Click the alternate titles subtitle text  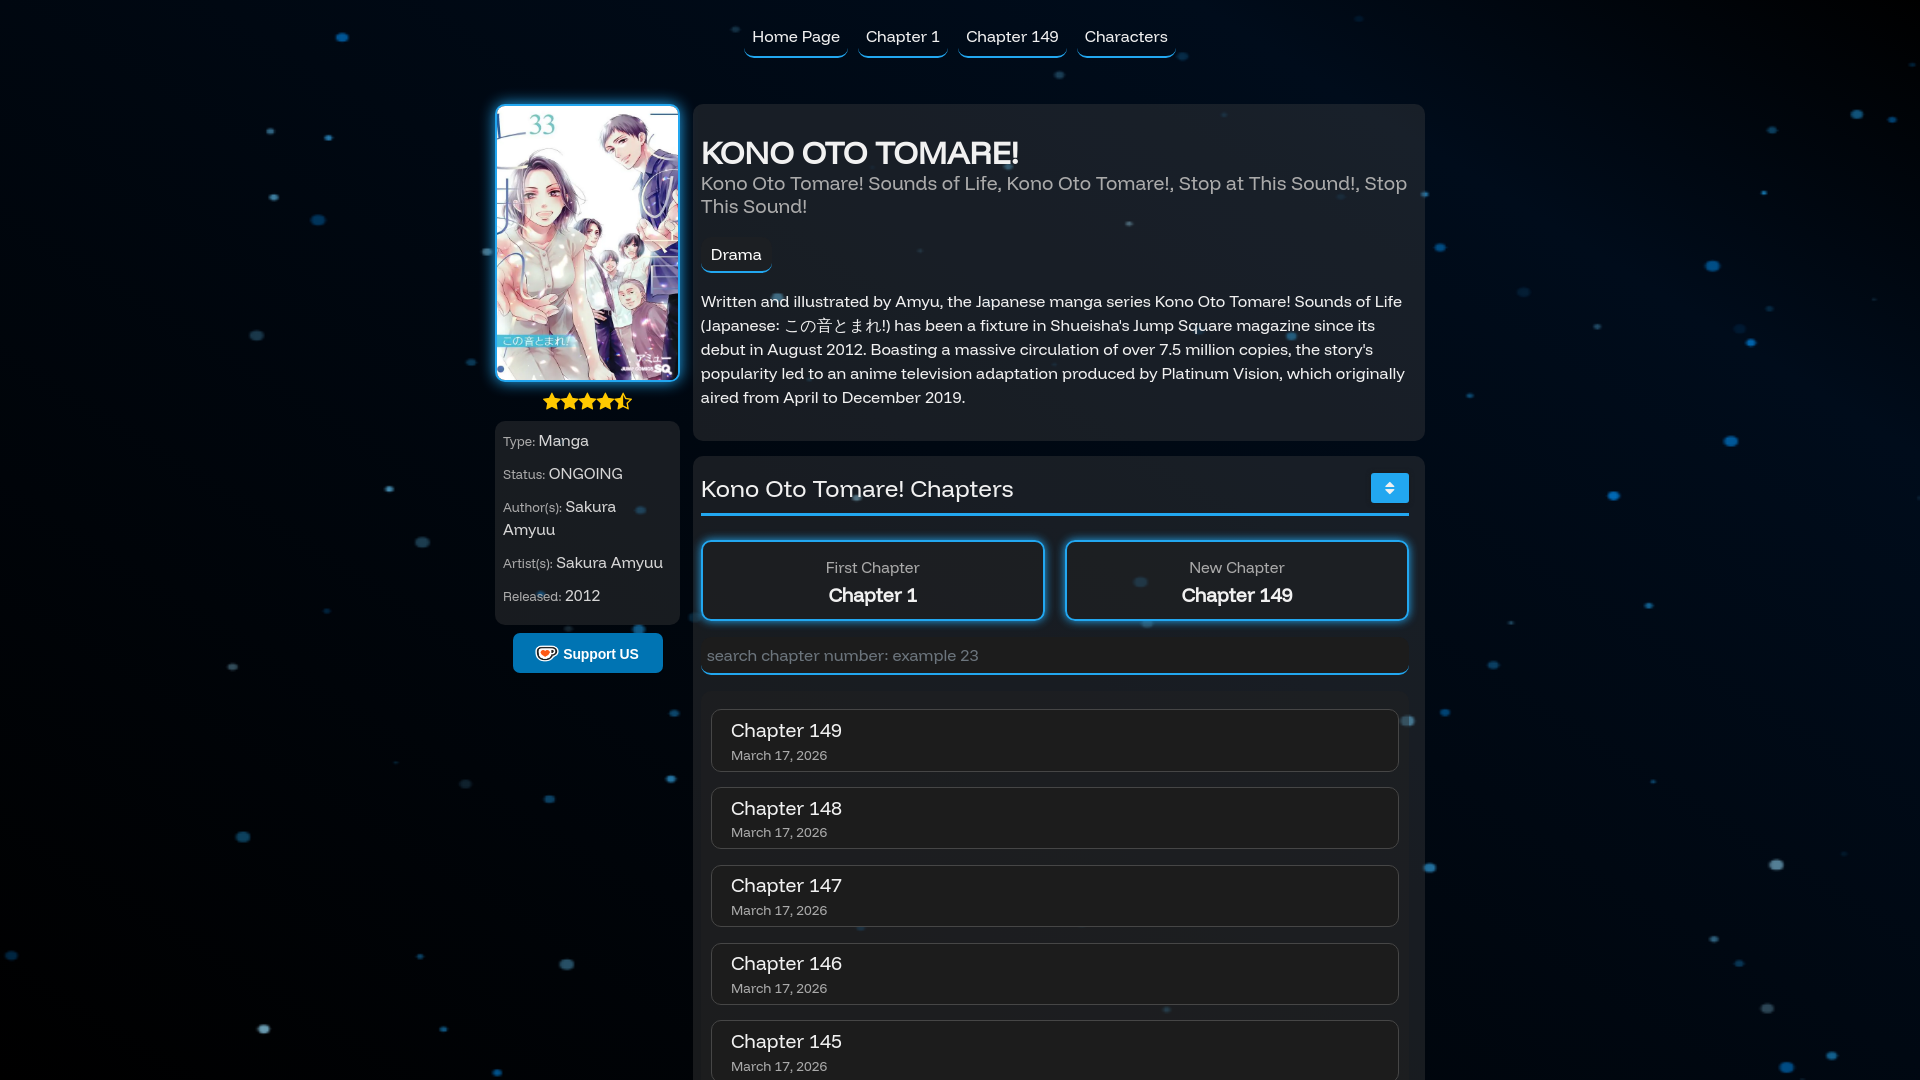click(1054, 195)
